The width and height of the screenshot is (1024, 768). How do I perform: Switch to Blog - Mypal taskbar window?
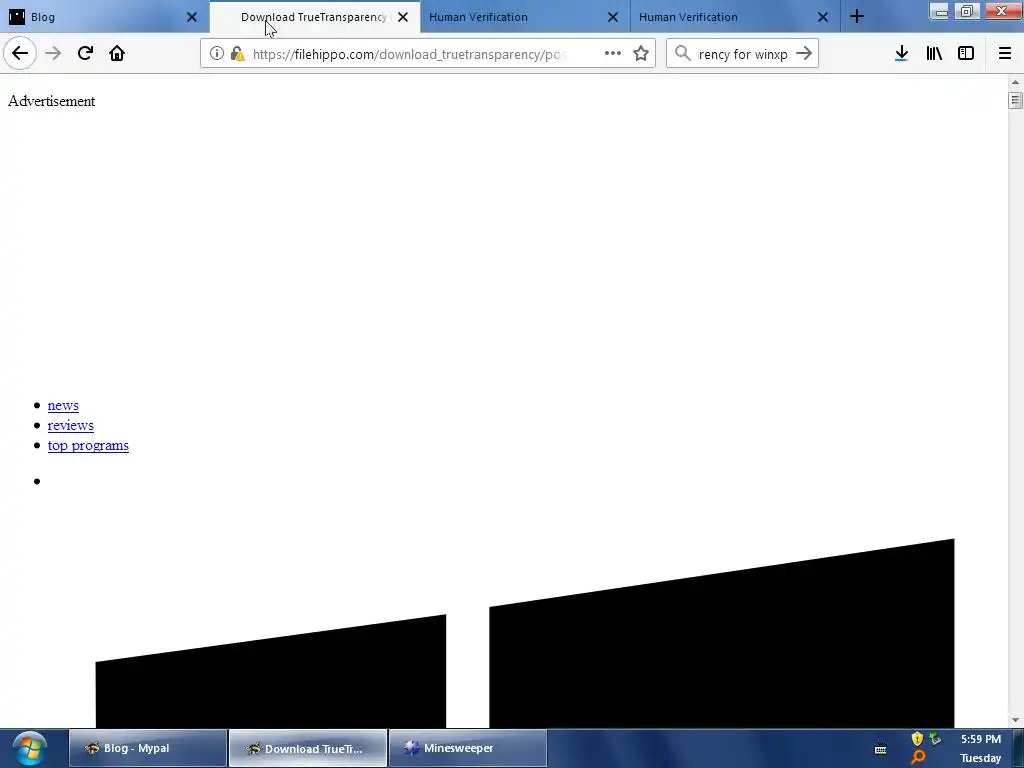tap(148, 748)
